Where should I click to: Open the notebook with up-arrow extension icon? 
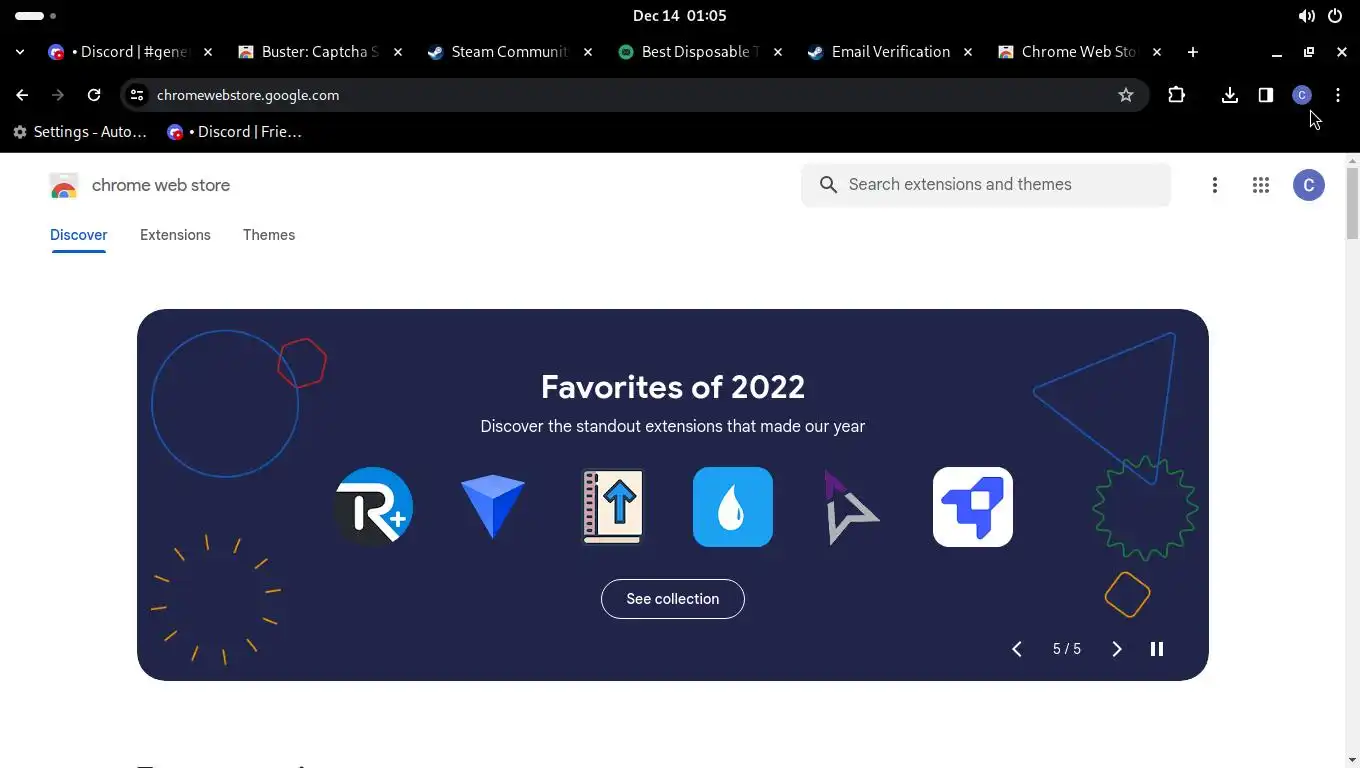click(613, 507)
